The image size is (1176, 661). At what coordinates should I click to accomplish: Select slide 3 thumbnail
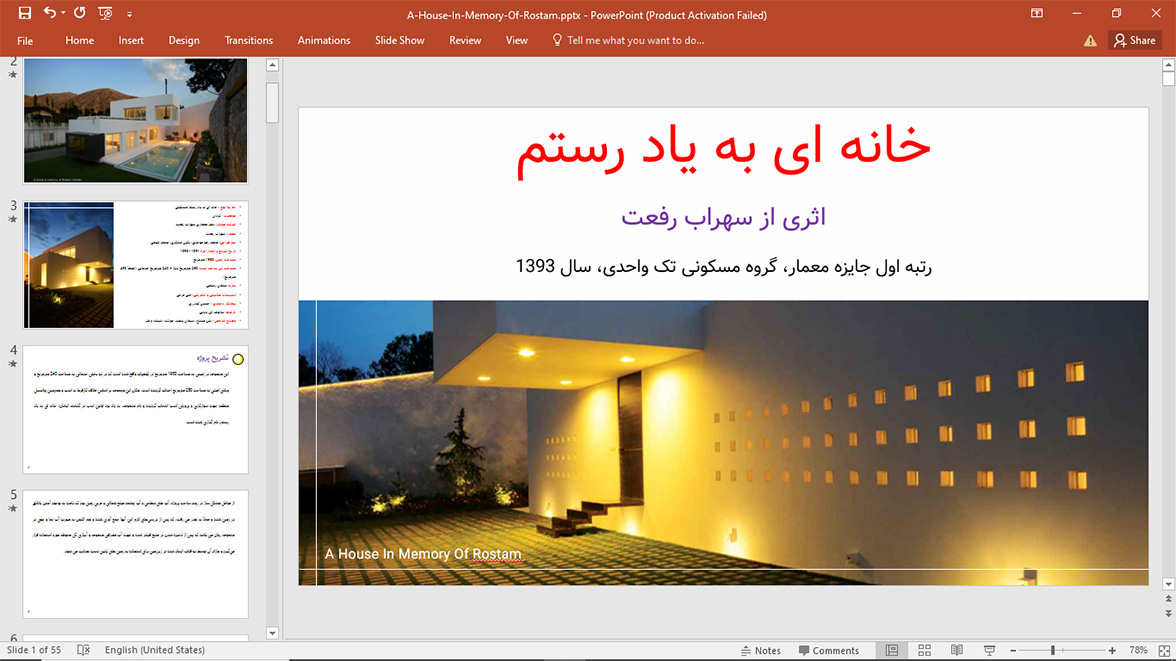click(x=136, y=265)
